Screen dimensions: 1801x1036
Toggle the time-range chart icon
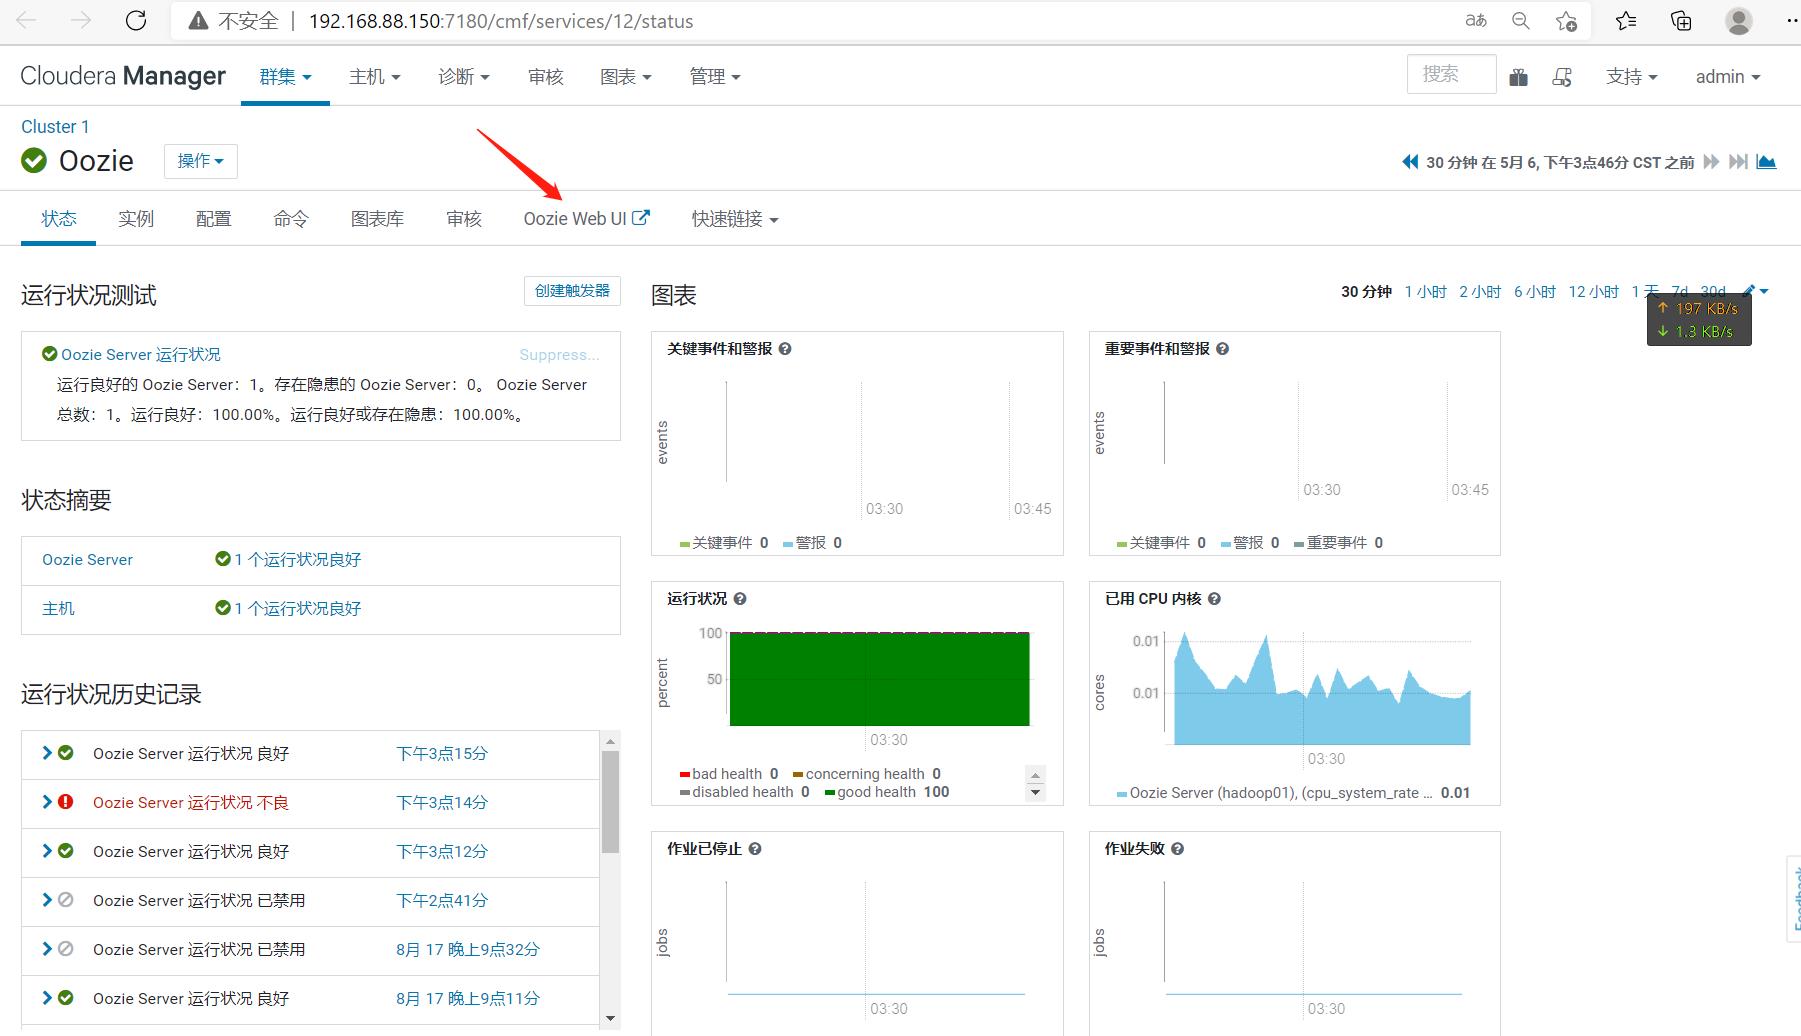1767,162
